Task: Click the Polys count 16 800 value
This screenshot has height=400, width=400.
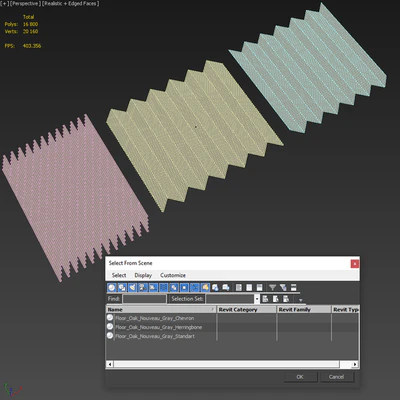Action: click(x=30, y=24)
